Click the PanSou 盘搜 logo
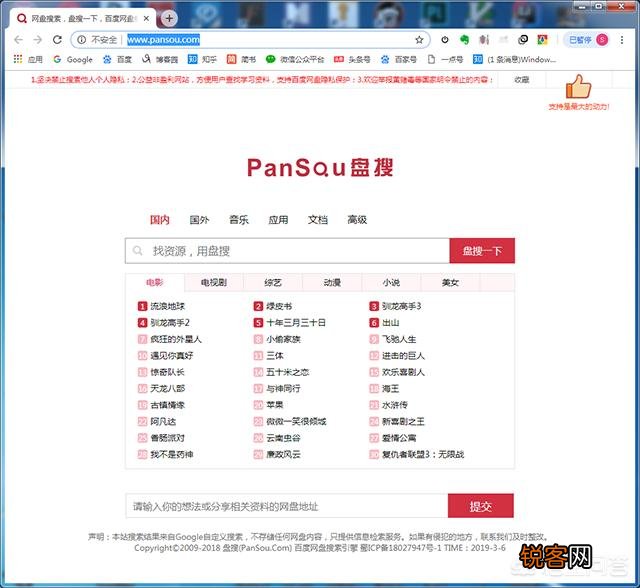 coord(320,167)
